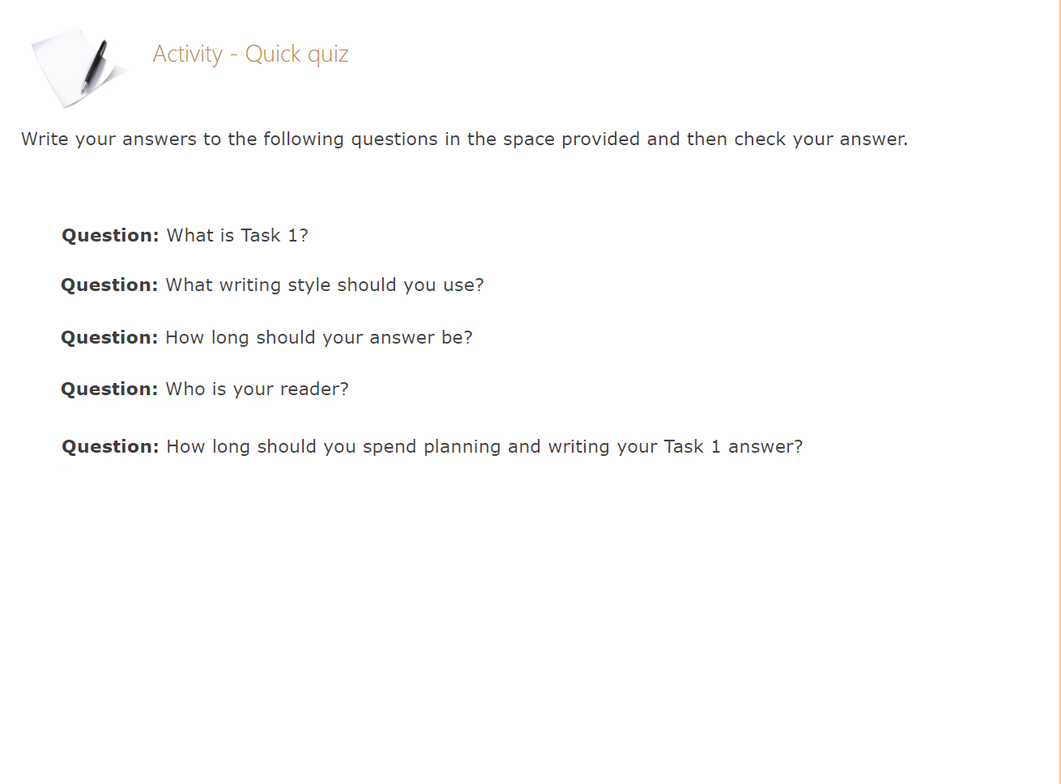Click the words "Quick quiz" in the heading

tap(297, 54)
